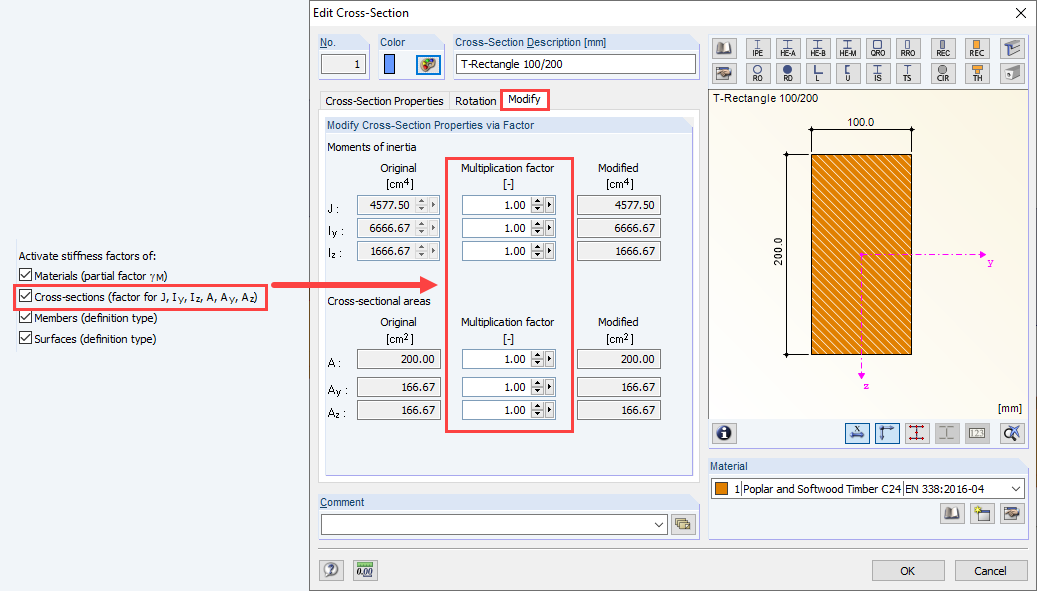Choose the gray REC rectangle section icon

point(943,48)
